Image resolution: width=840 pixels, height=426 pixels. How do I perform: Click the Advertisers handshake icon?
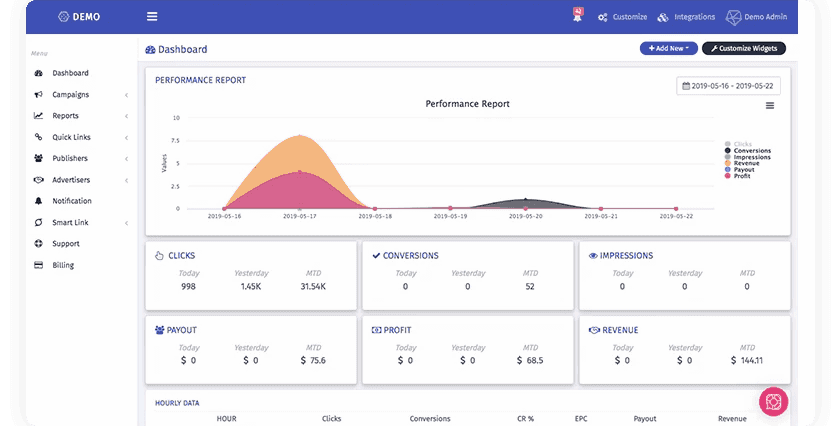click(x=39, y=180)
